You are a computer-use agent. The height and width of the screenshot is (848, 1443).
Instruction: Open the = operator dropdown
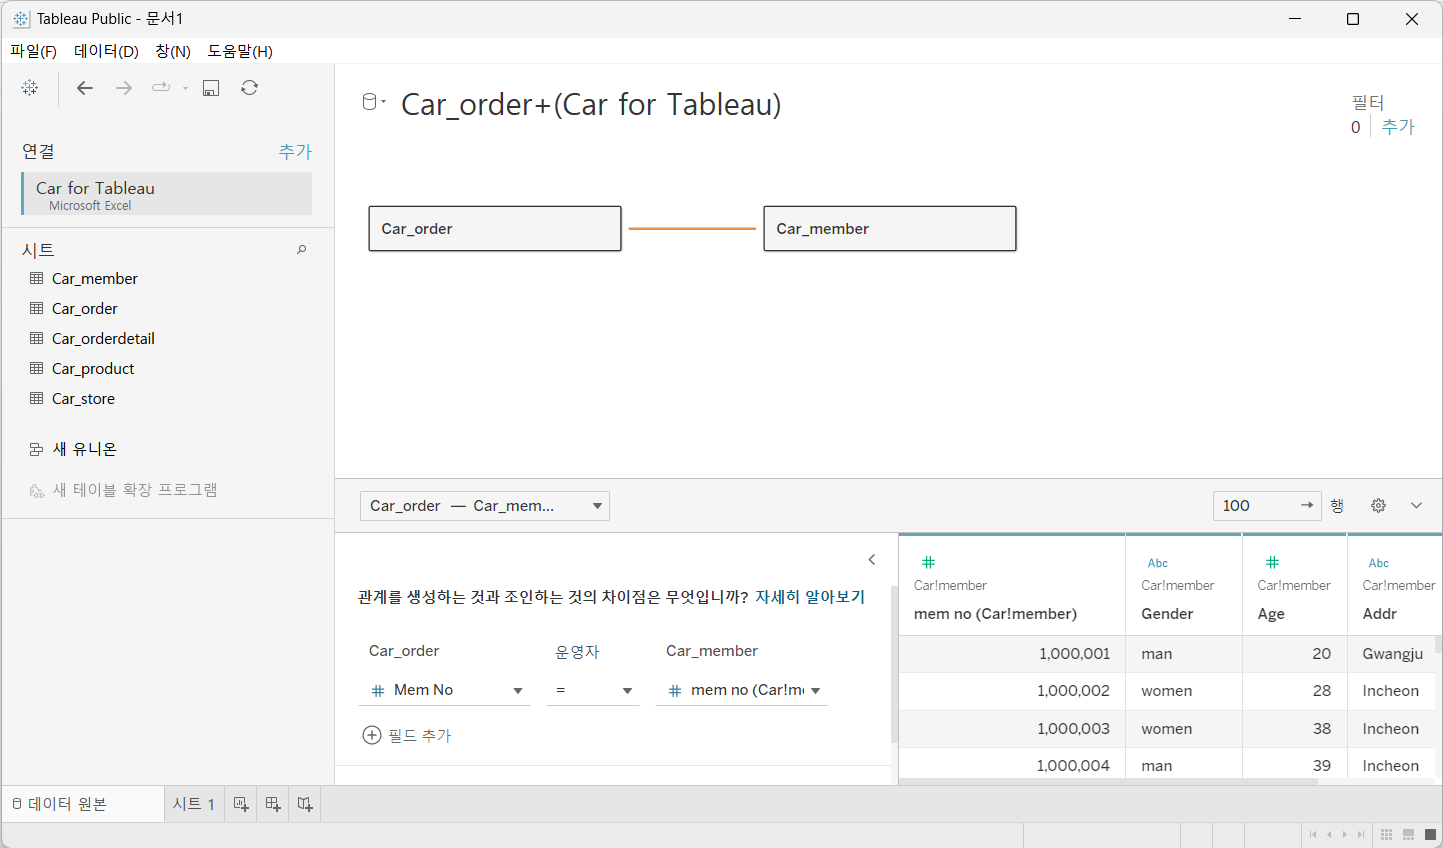click(x=593, y=690)
